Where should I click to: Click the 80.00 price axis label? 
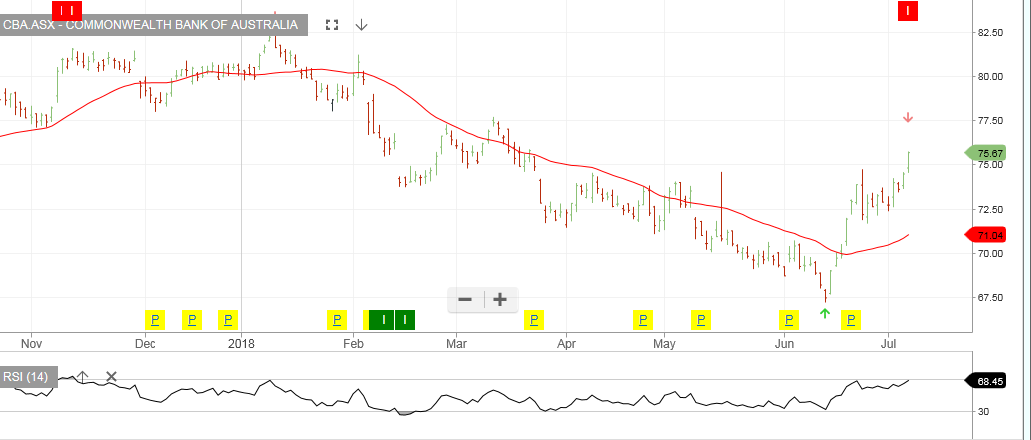click(990, 76)
